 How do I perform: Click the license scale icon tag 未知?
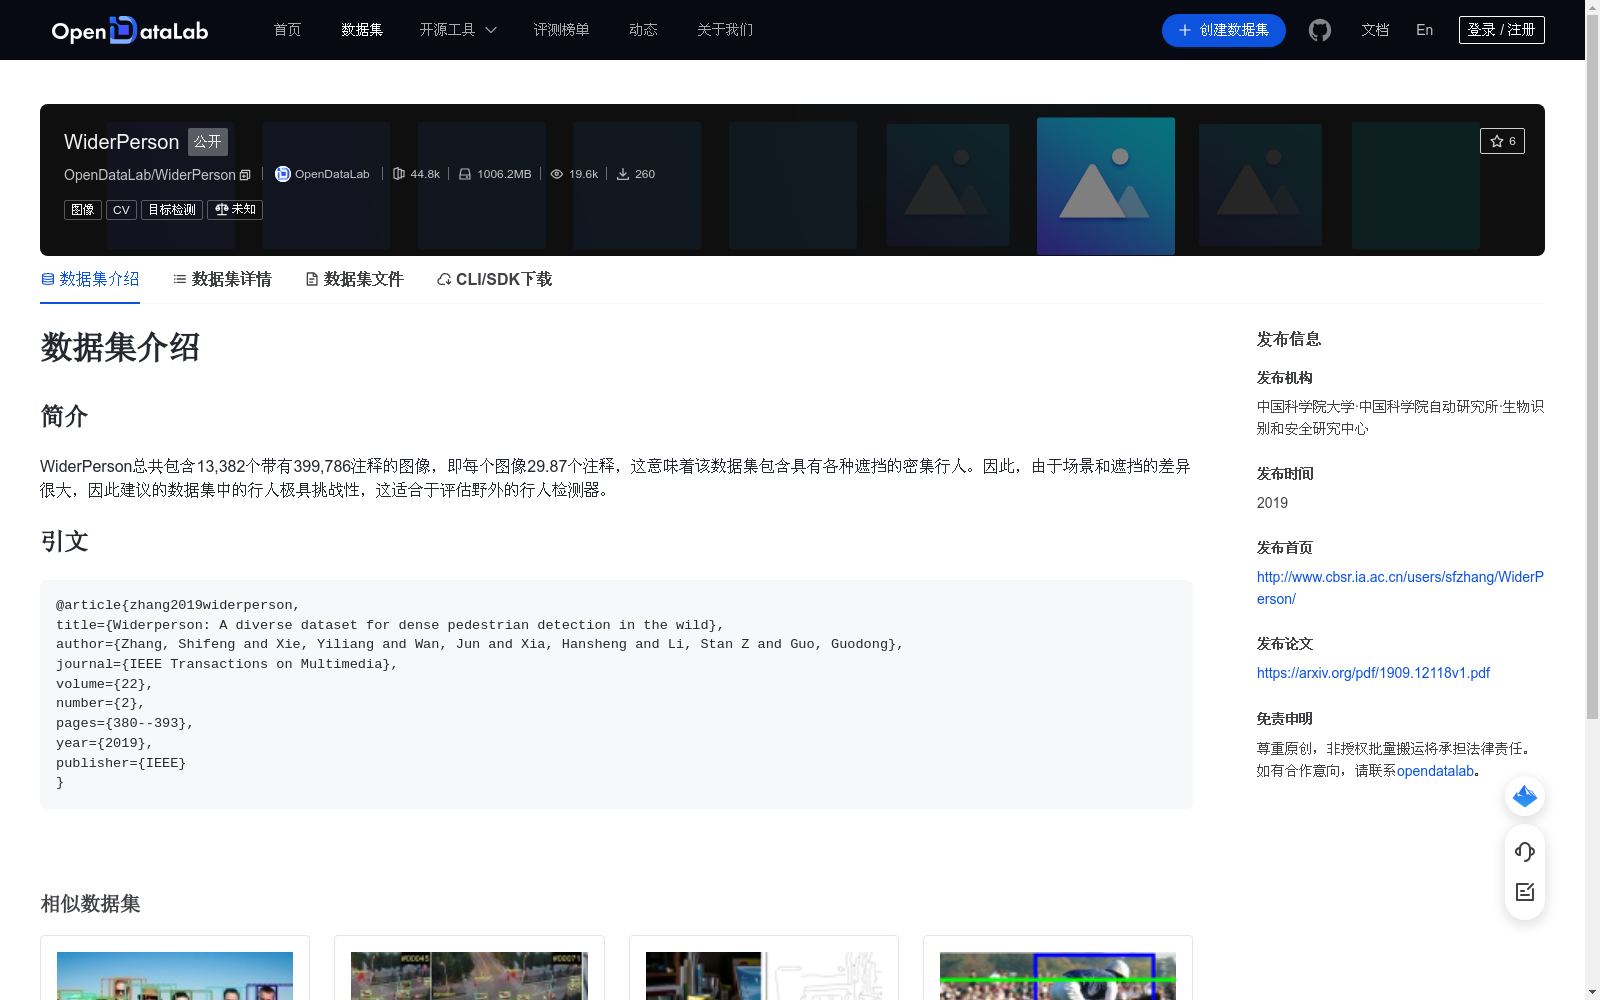tap(235, 210)
